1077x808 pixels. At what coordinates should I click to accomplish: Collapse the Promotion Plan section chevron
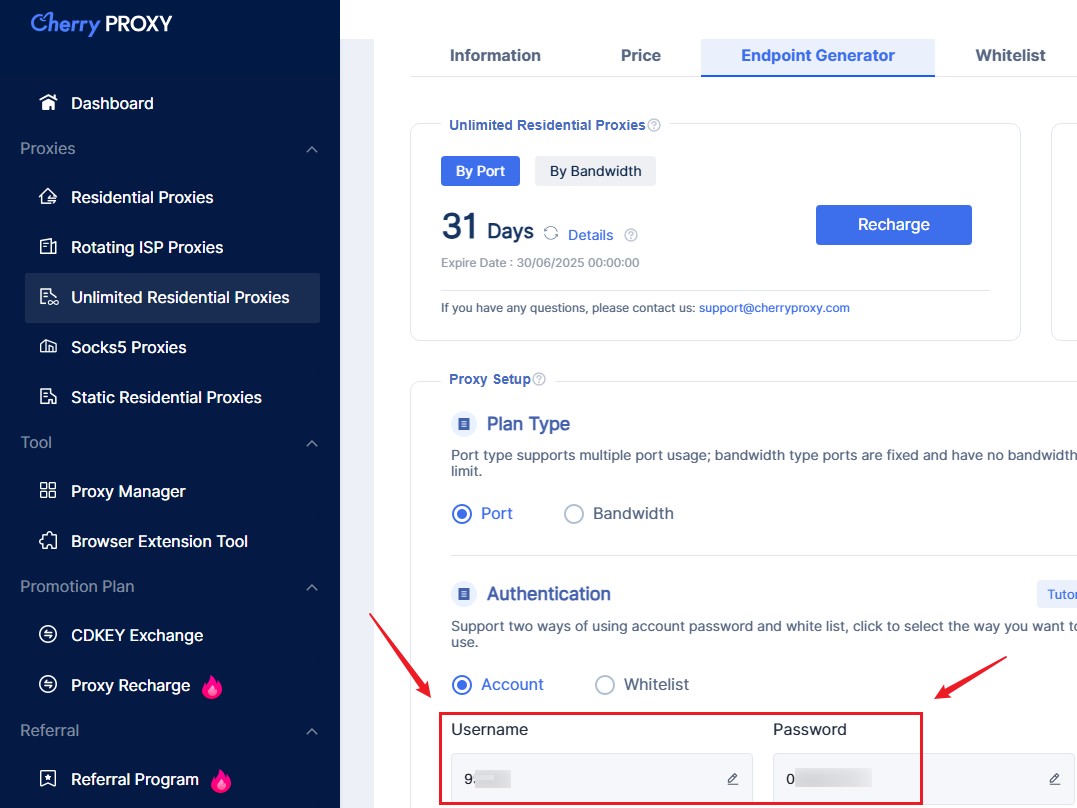click(x=312, y=587)
